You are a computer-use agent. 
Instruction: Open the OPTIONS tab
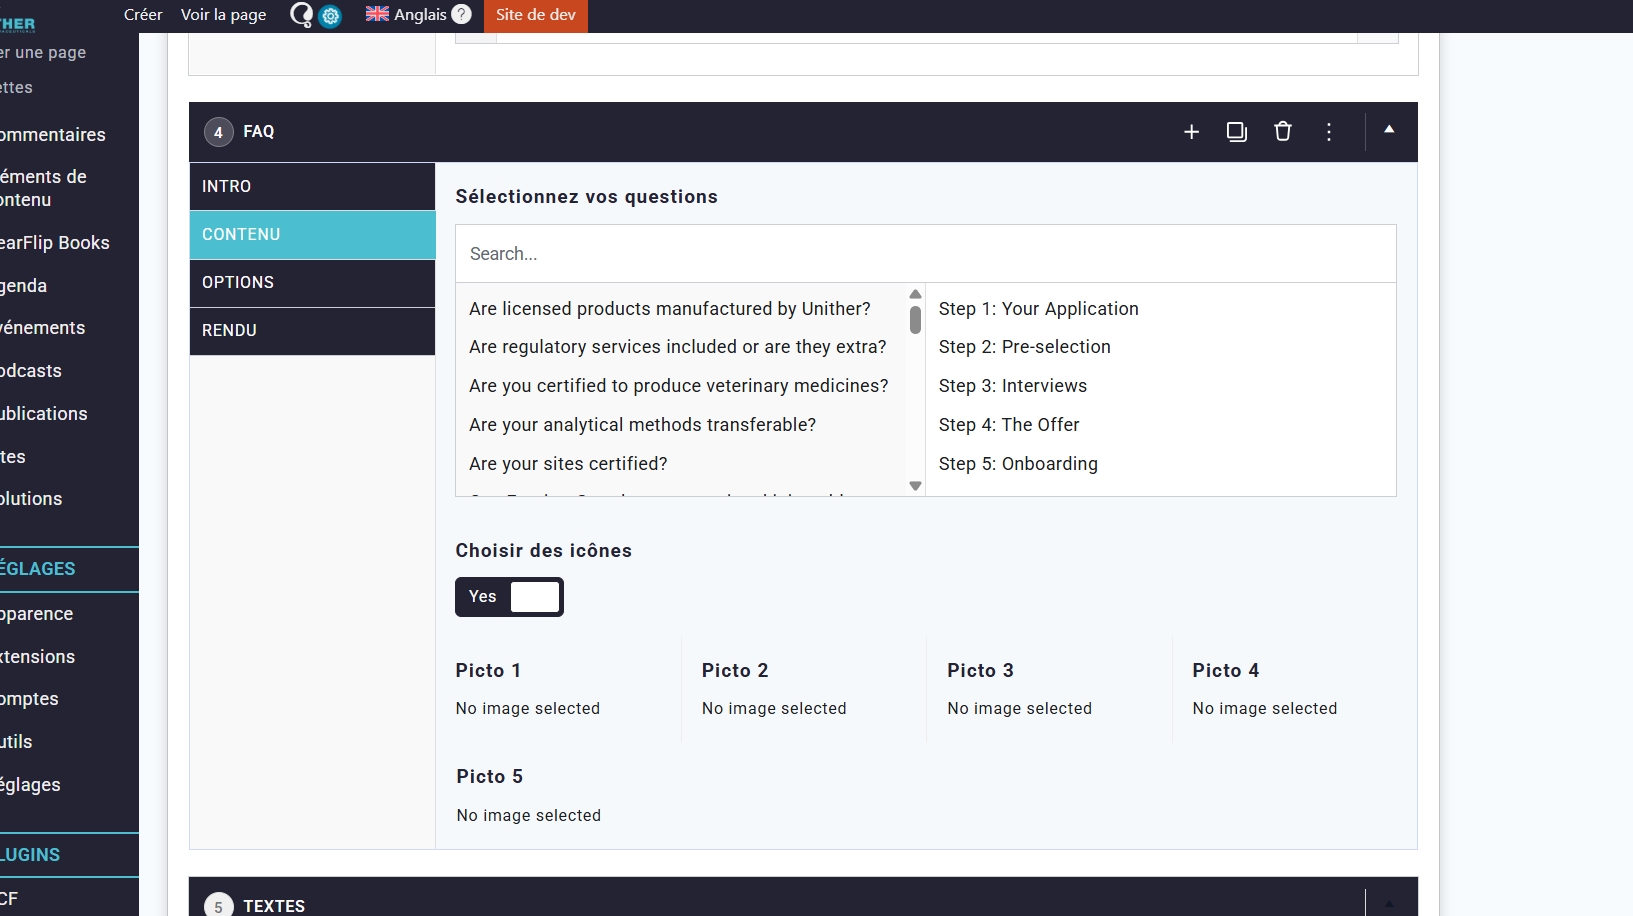click(x=312, y=283)
